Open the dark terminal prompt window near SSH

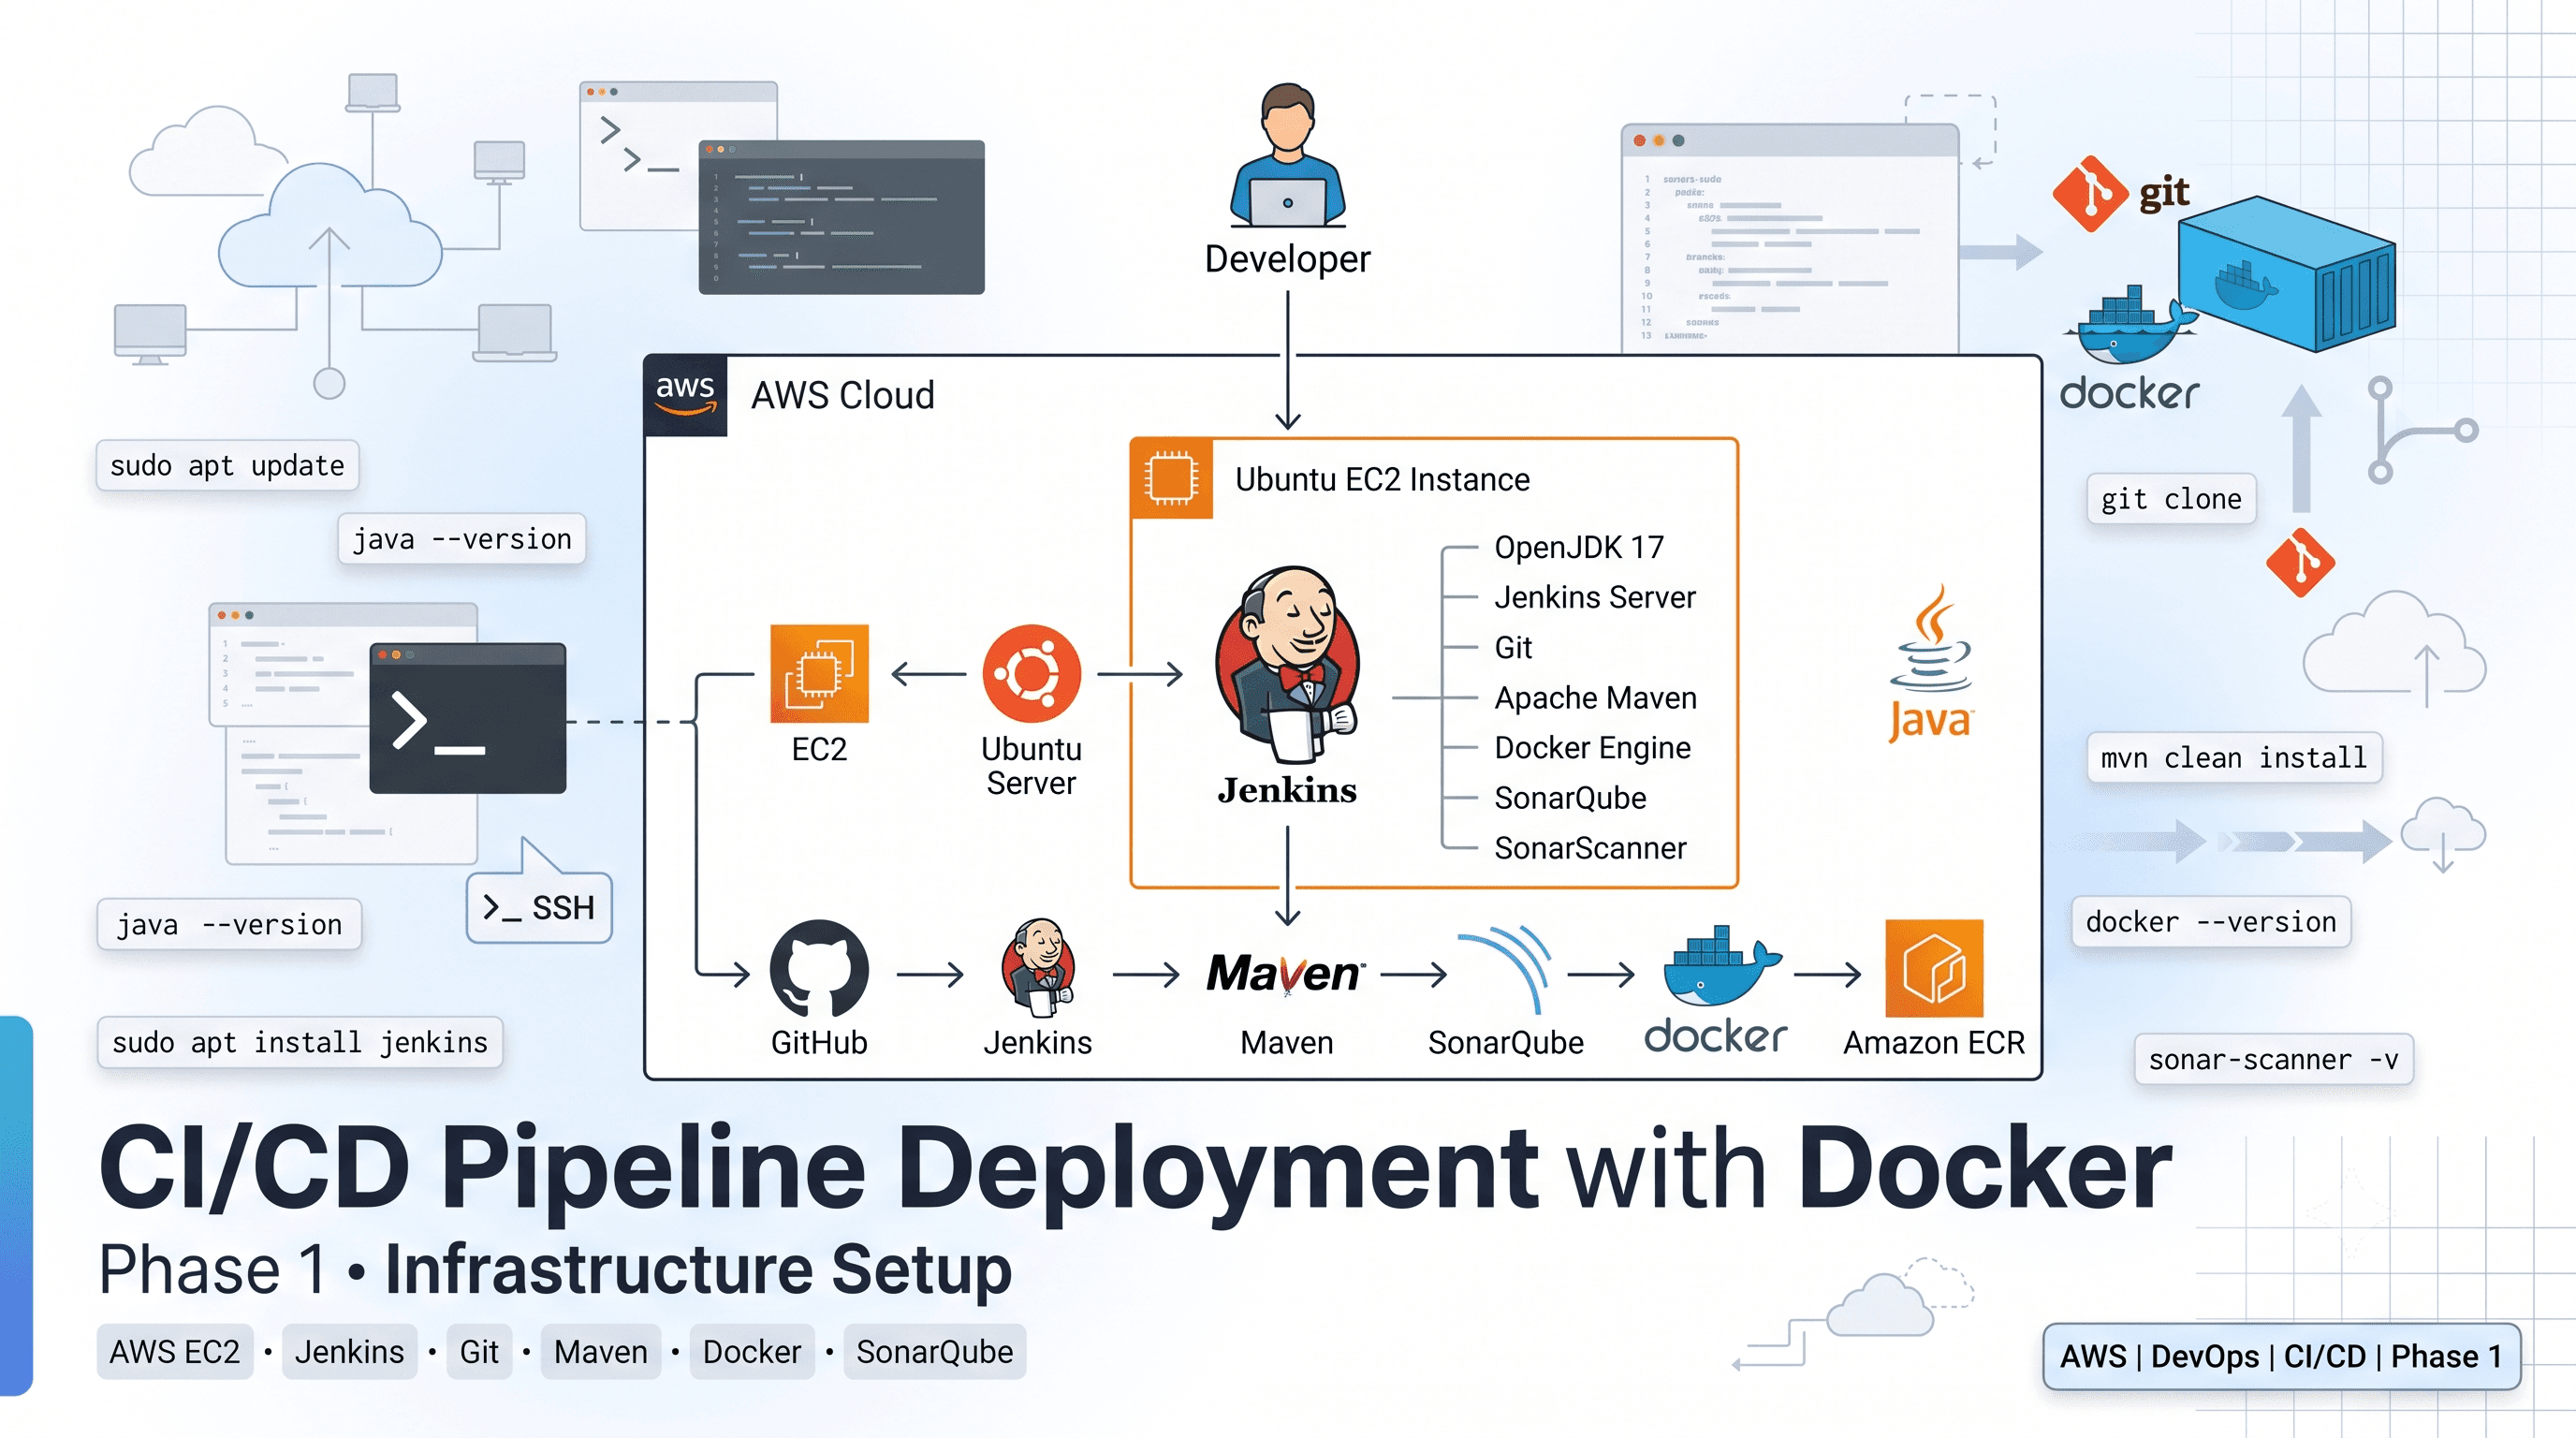click(467, 718)
